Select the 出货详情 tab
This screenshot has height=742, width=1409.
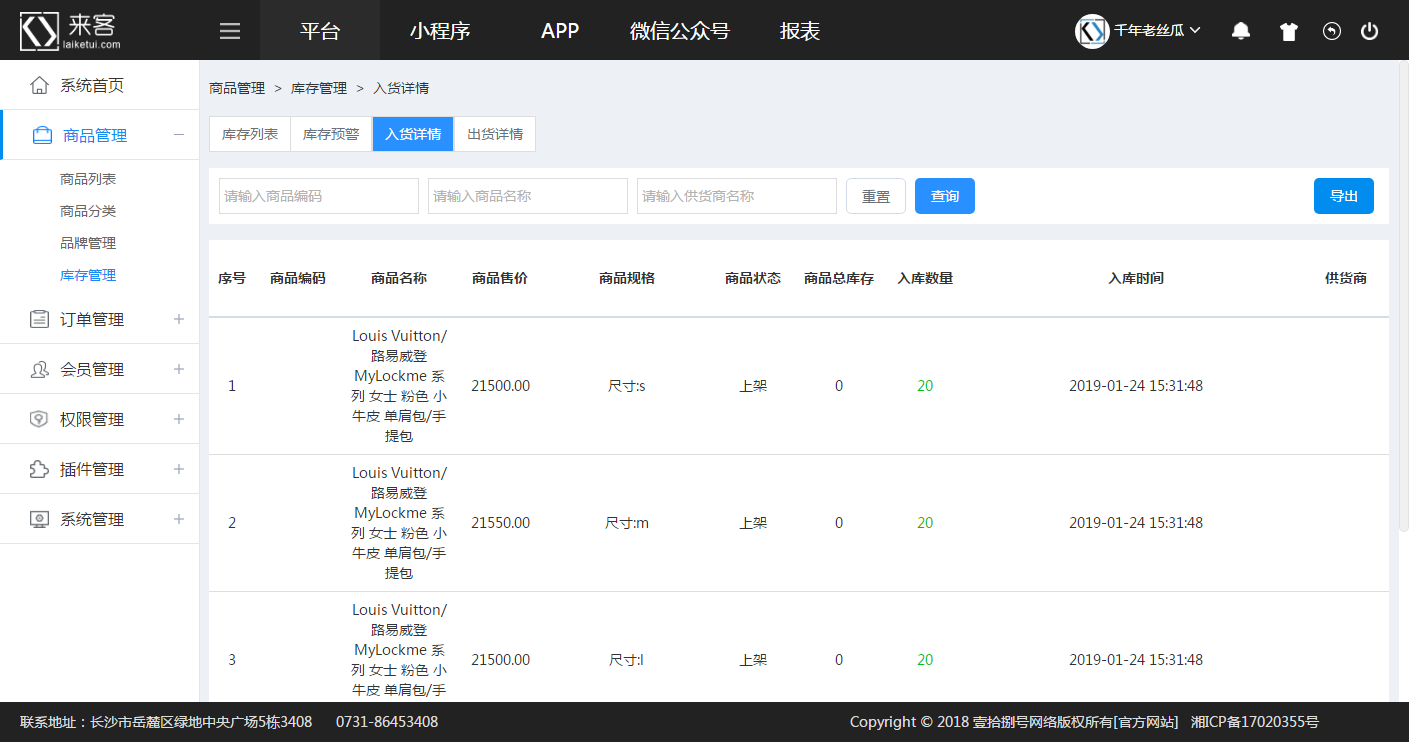495,134
